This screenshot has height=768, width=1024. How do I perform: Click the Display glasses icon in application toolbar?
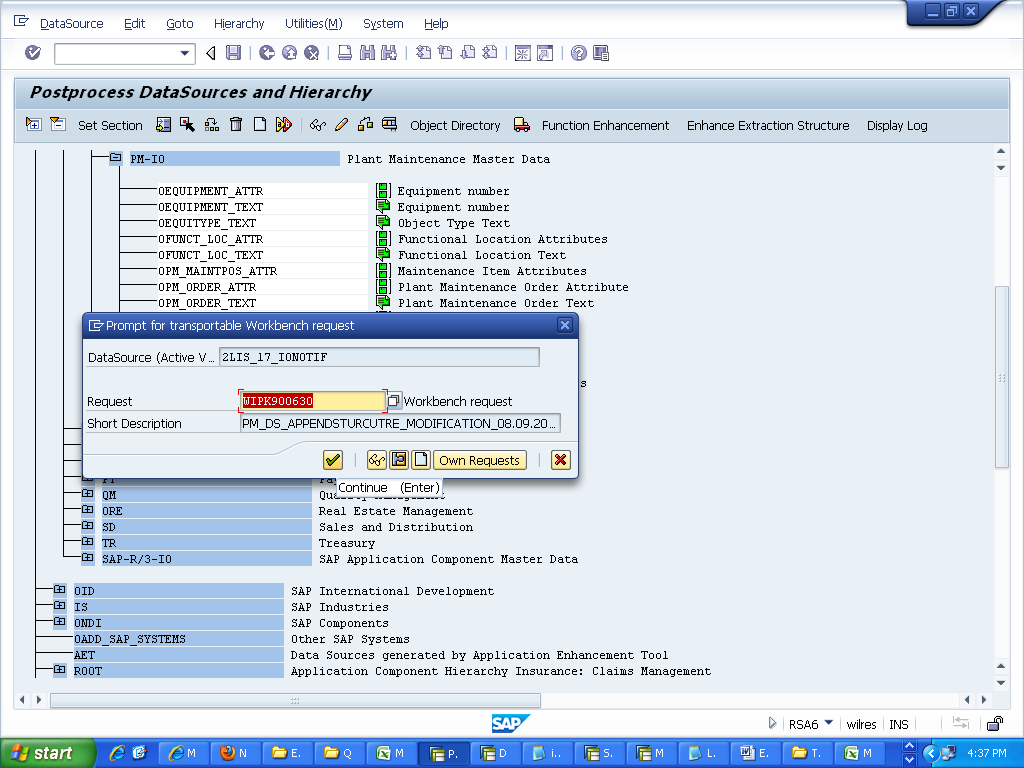[x=318, y=124]
